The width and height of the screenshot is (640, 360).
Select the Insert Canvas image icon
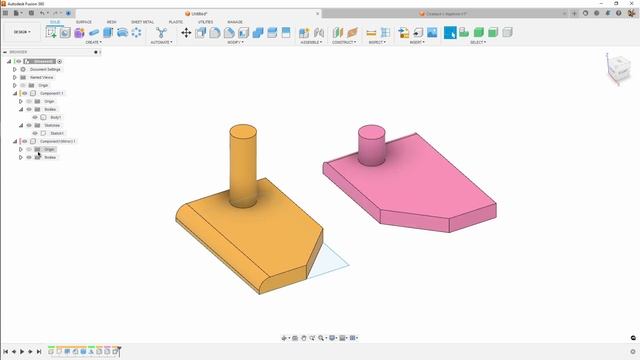click(x=432, y=33)
